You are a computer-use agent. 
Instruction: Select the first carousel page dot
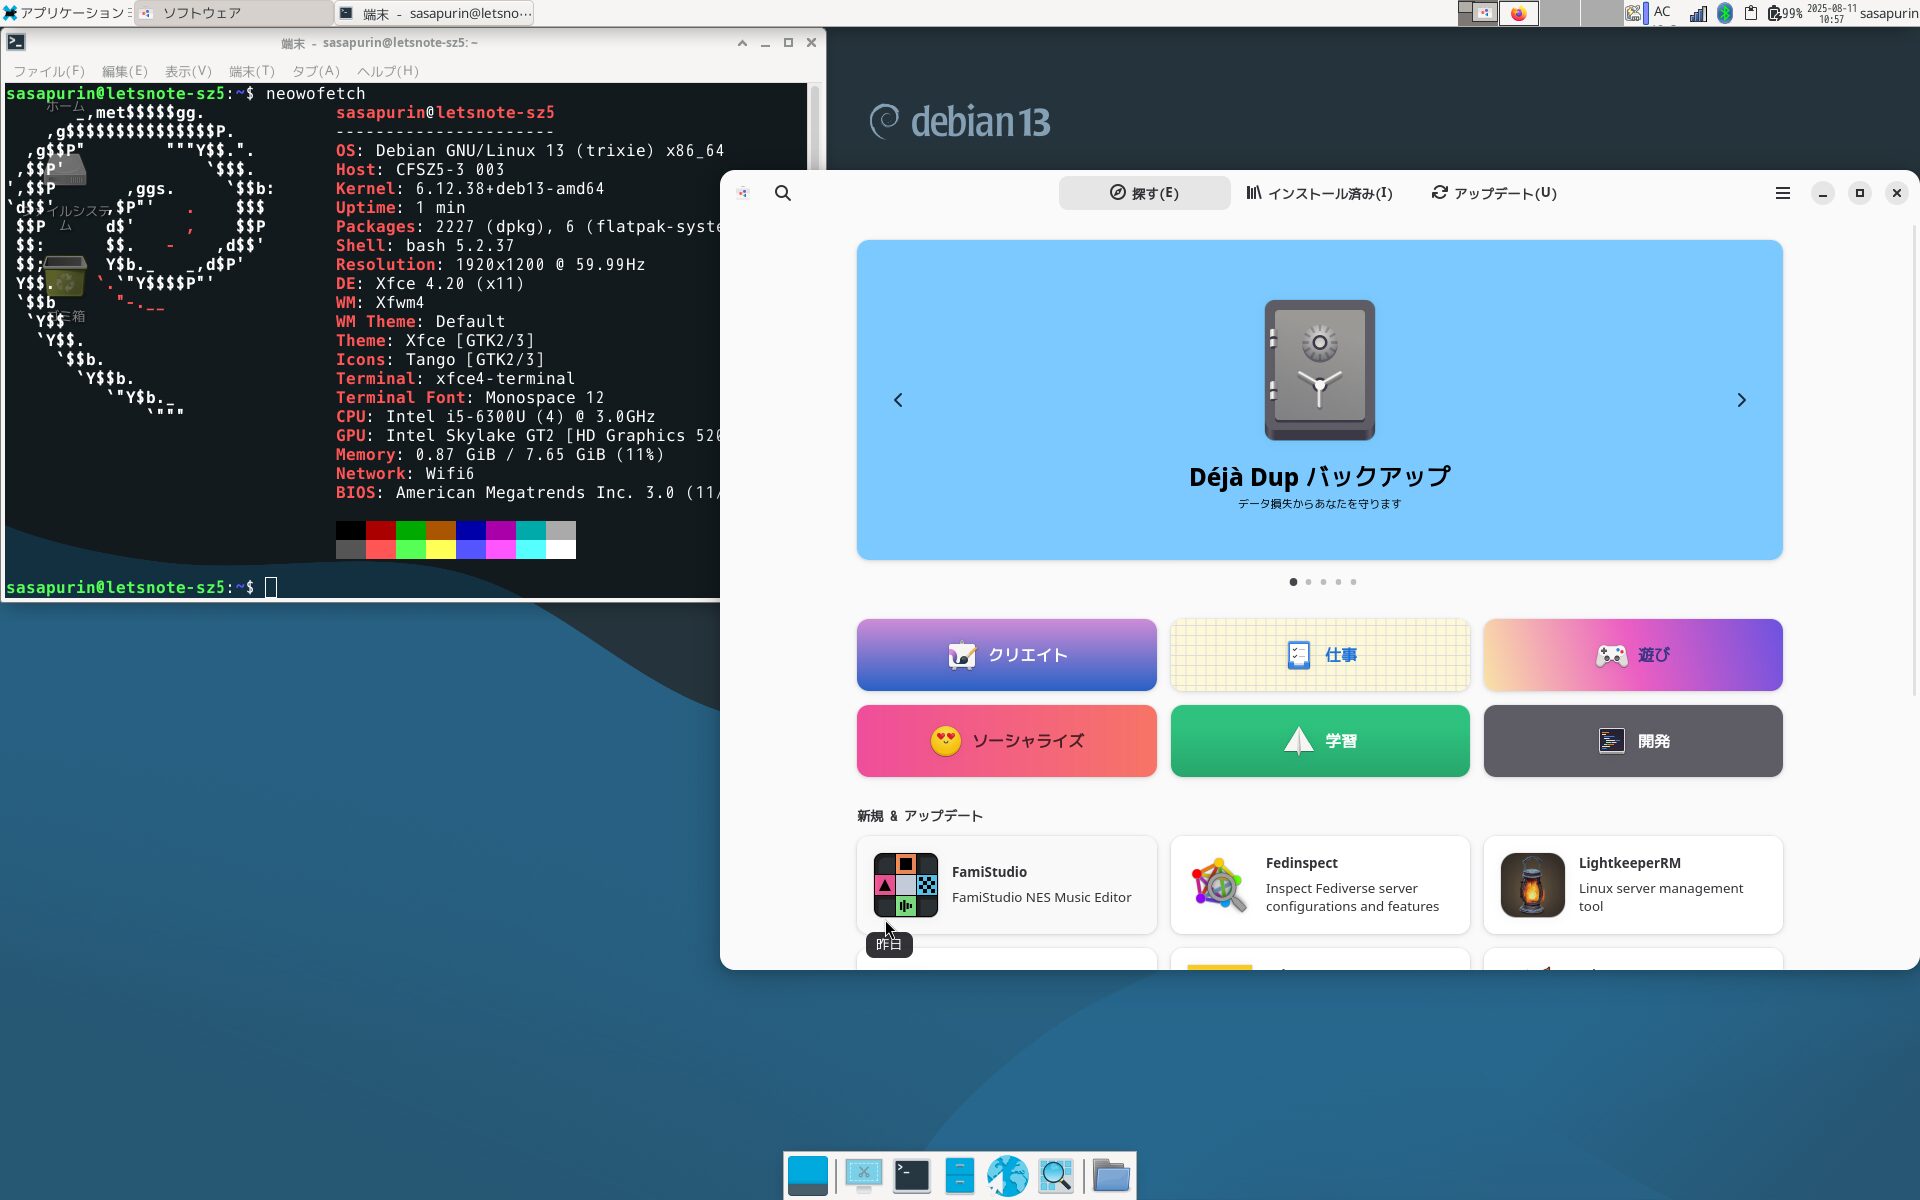click(x=1293, y=582)
